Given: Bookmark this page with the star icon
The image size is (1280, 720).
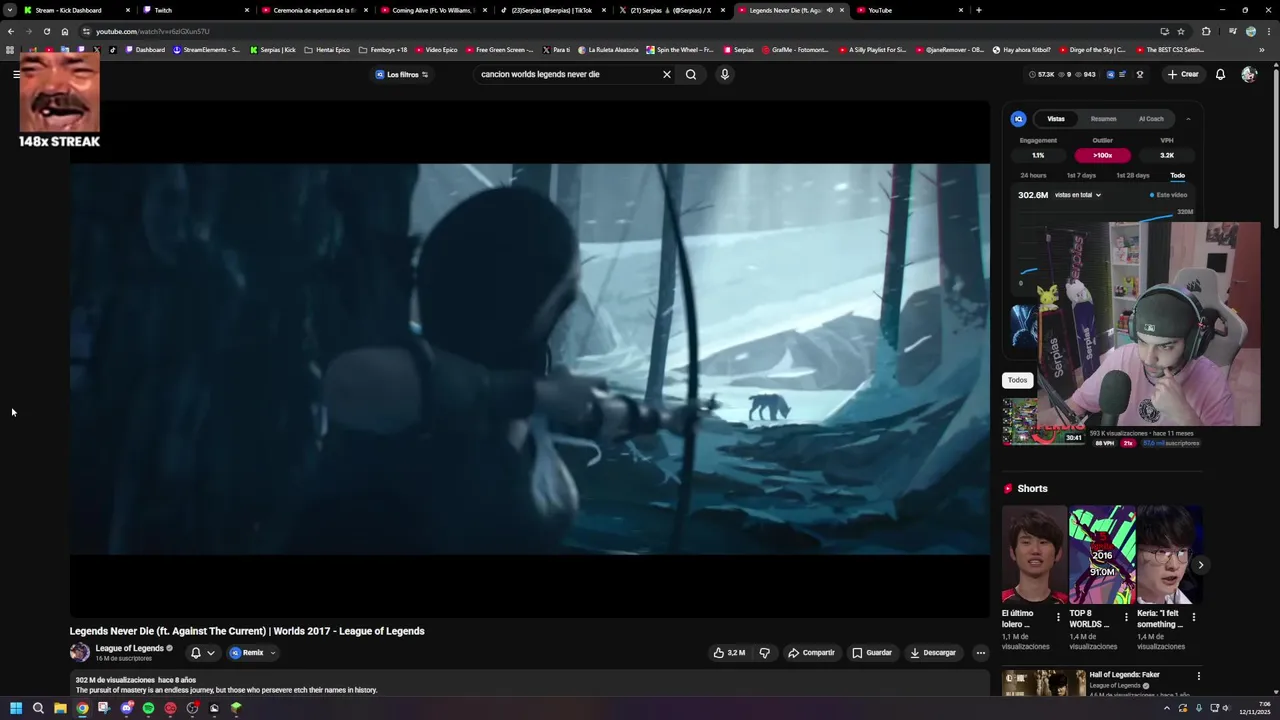Looking at the screenshot, I should (x=1181, y=31).
